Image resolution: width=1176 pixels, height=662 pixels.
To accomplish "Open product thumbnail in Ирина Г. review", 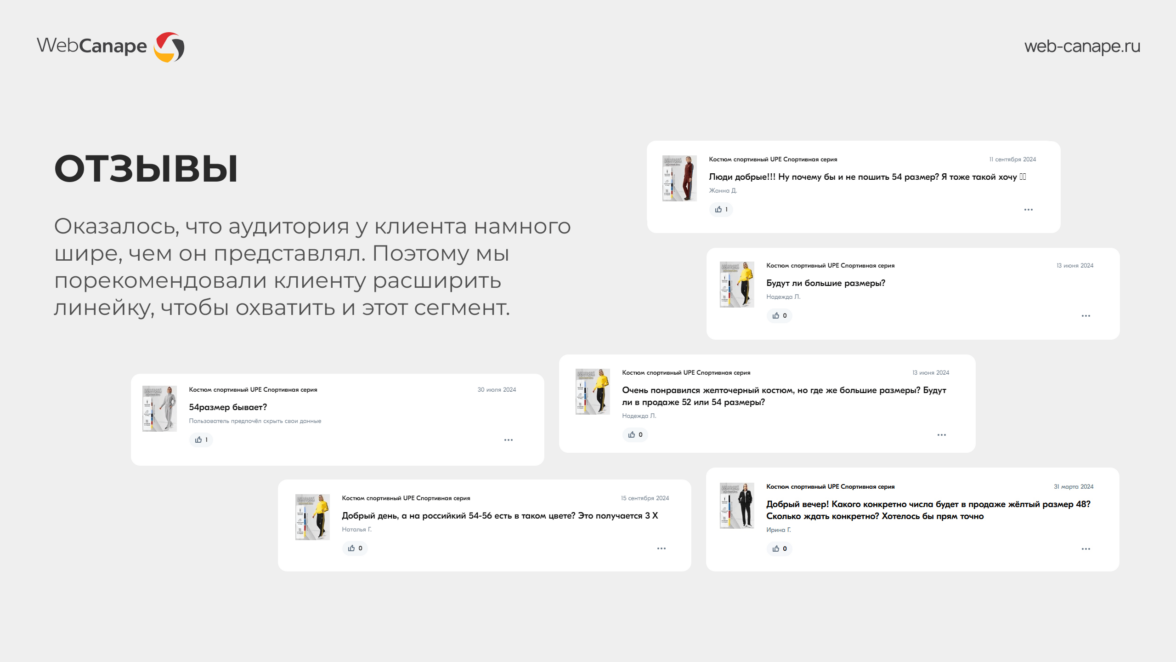I will click(736, 506).
